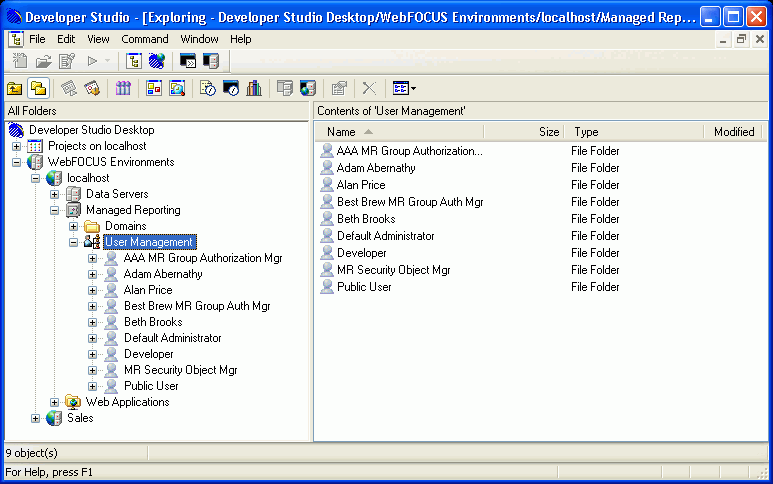Click the colored squares layout icon

tap(154, 89)
